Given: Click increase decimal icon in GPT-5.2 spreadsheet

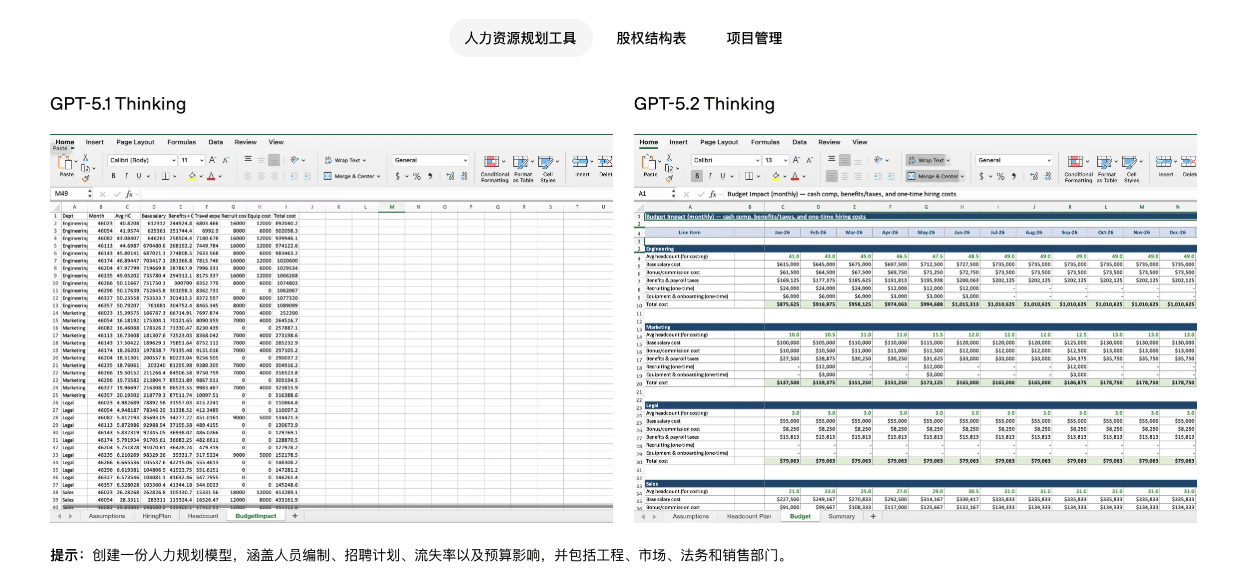Looking at the screenshot, I should [1034, 176].
